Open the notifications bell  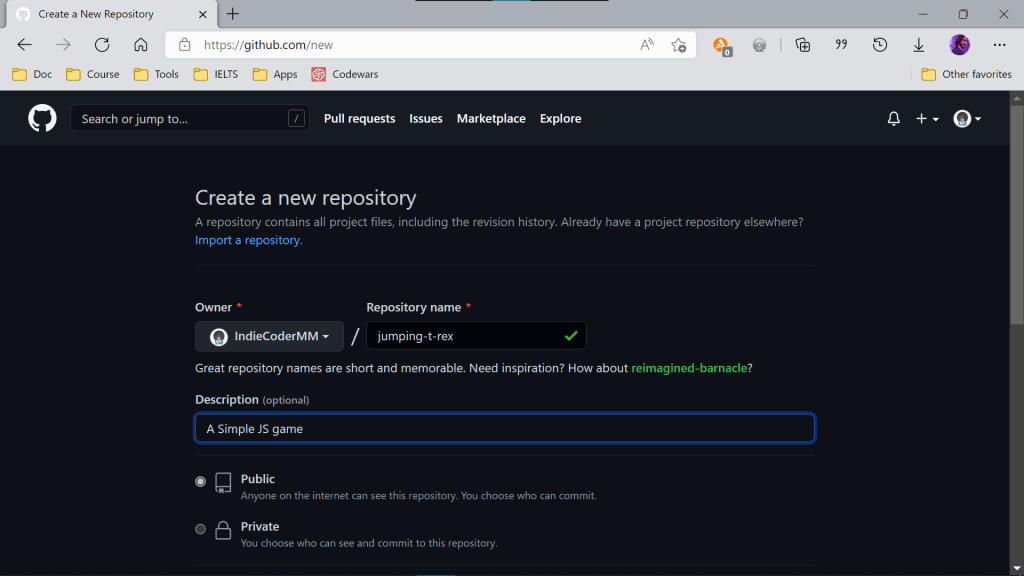tap(893, 119)
